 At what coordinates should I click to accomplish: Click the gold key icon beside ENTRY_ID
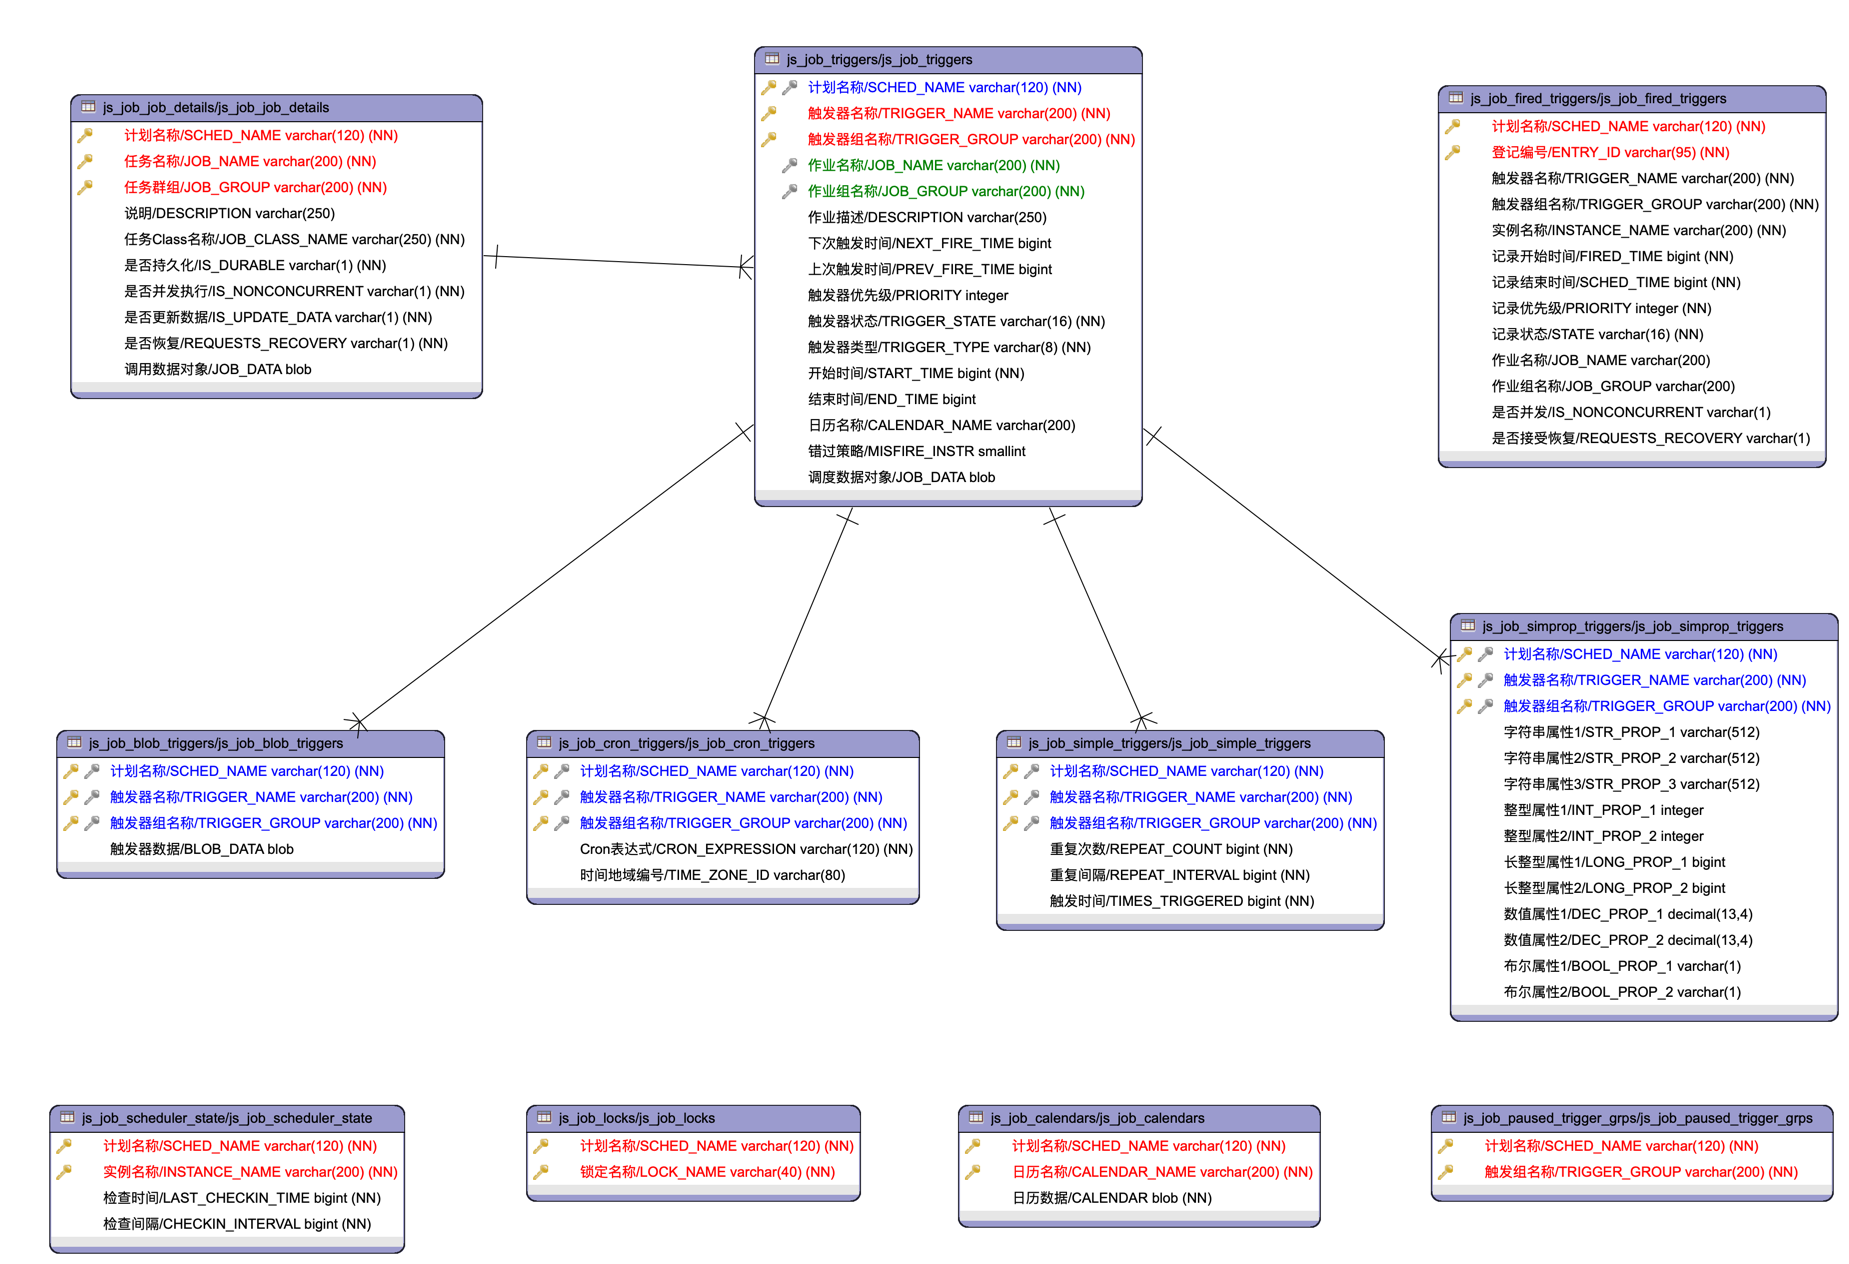[1452, 152]
